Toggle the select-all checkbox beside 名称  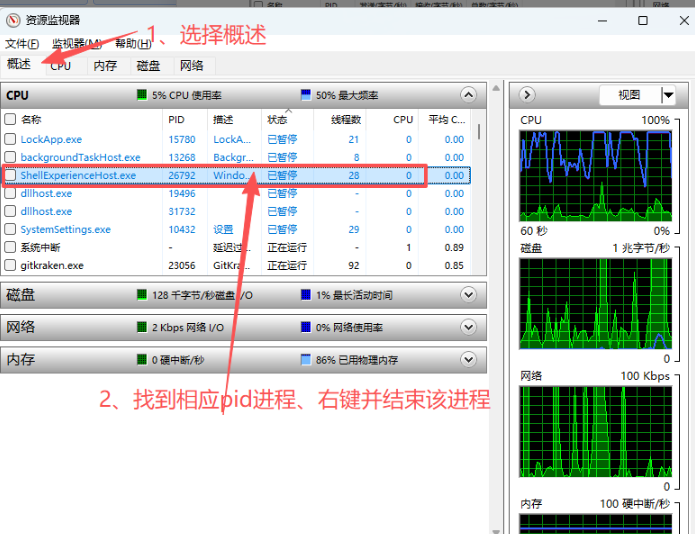tap(10, 119)
